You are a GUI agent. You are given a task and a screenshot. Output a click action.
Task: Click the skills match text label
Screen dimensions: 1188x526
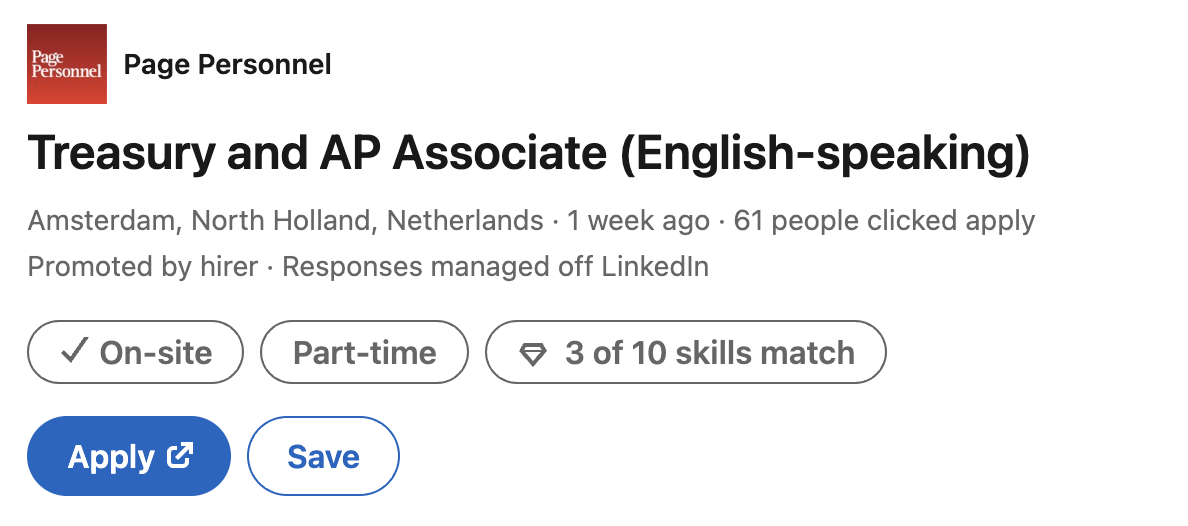(x=765, y=353)
